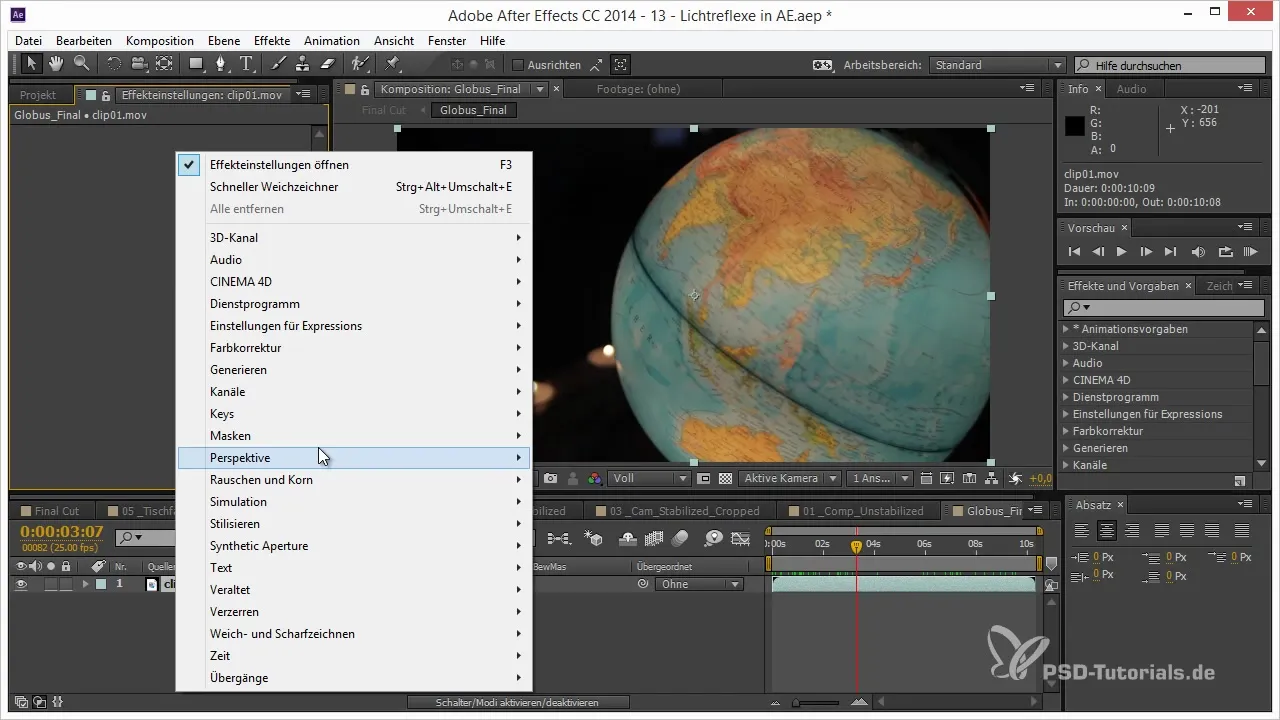Screen dimensions: 1280x720
Task: Select the Pan Behind anchor point tool
Action: click(164, 64)
